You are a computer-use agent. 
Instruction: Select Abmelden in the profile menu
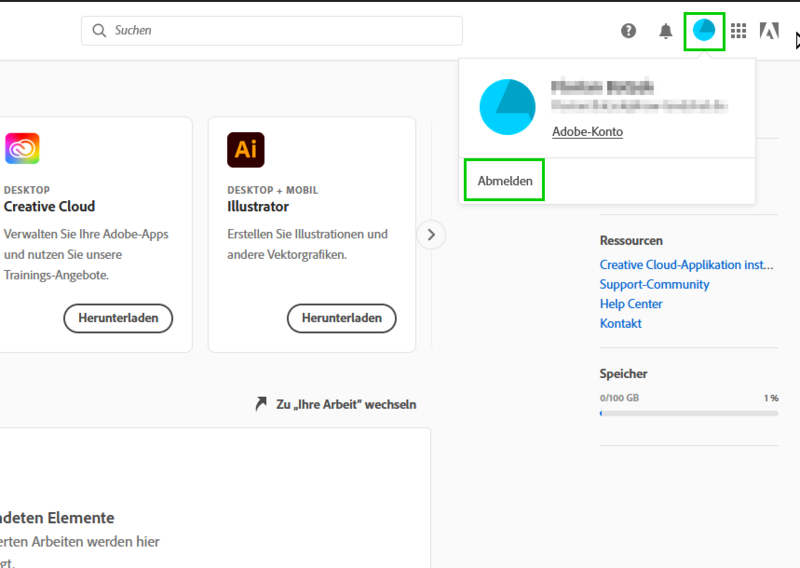click(x=505, y=181)
